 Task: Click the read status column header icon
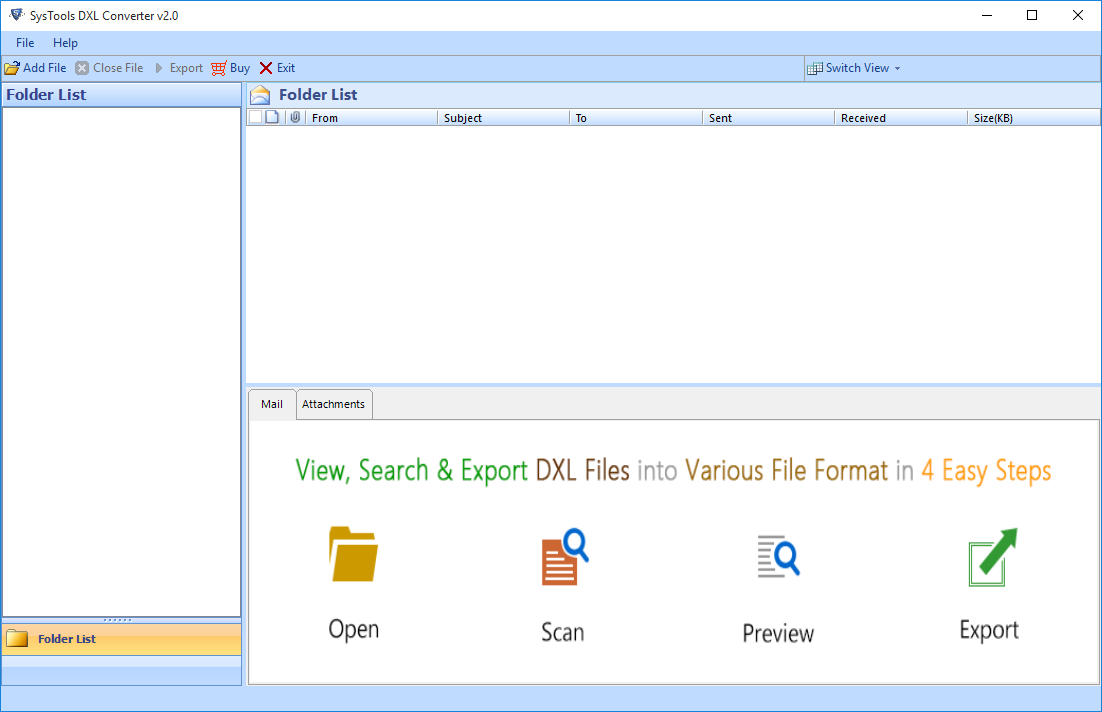pos(271,117)
